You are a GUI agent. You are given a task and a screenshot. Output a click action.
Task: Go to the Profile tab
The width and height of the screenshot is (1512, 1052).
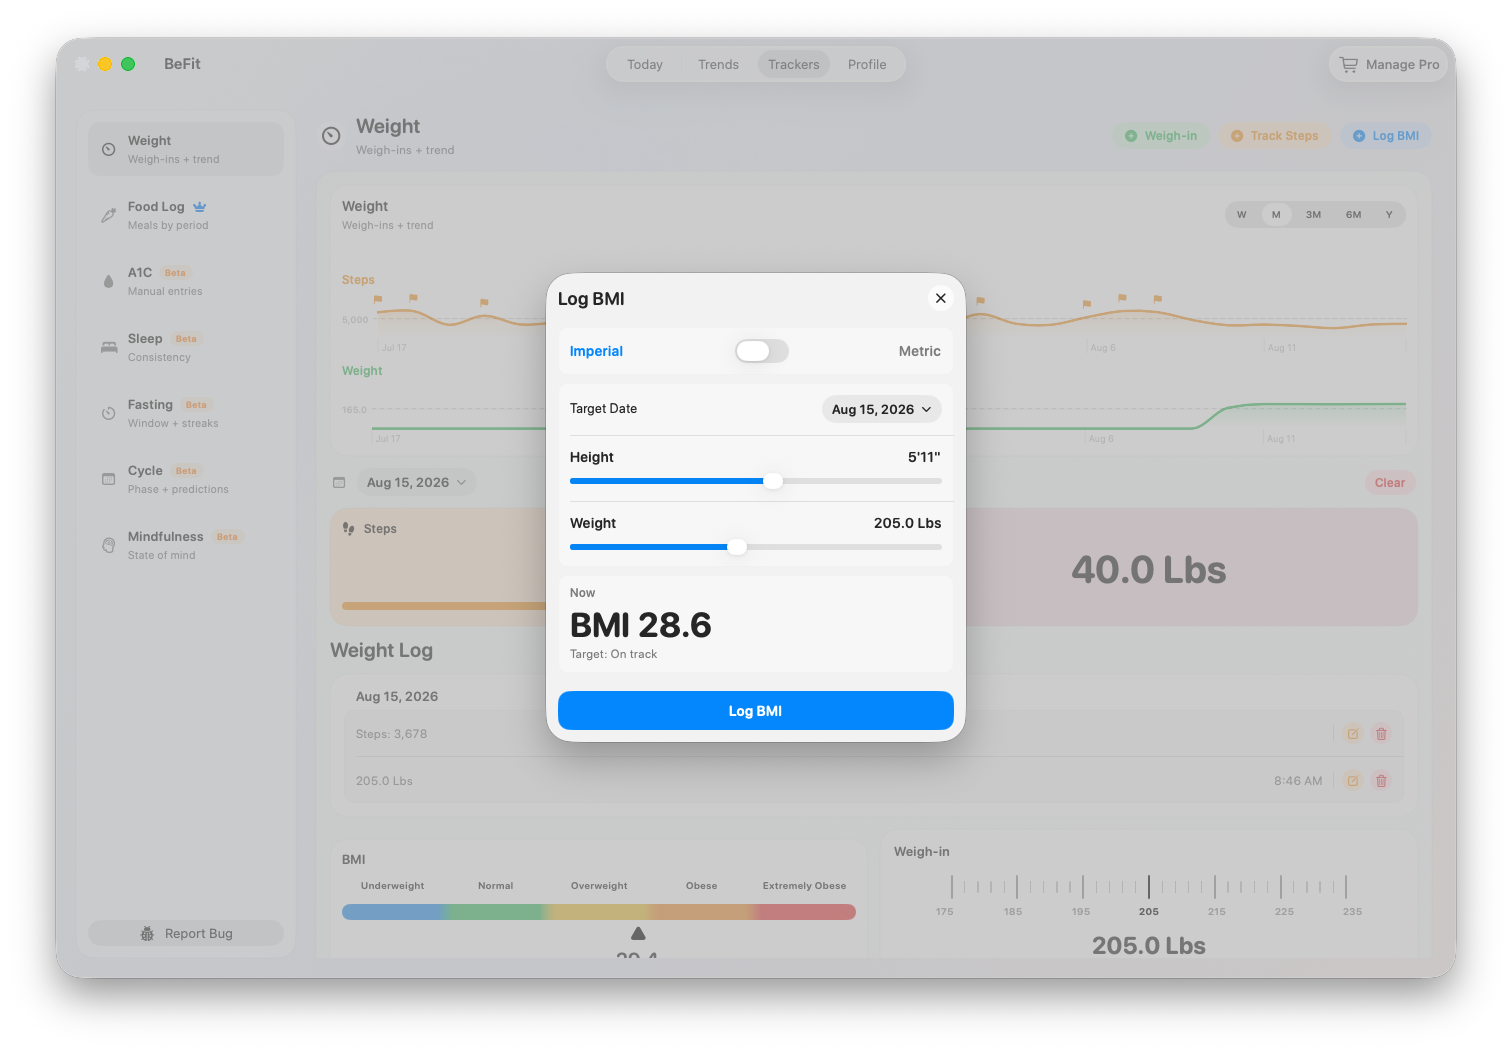[867, 64]
